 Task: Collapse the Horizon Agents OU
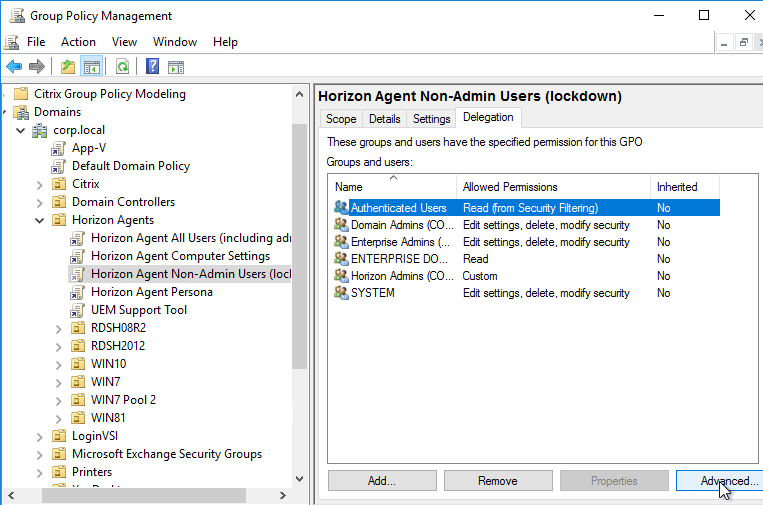coord(39,220)
